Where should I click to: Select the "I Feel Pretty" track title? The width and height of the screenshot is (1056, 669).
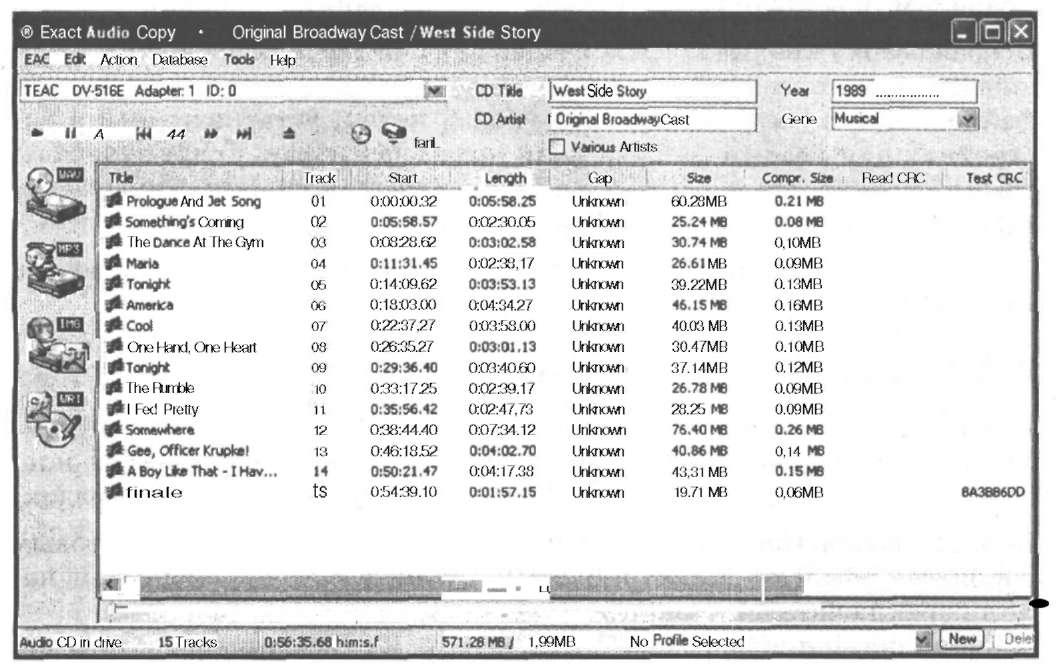[x=163, y=409]
